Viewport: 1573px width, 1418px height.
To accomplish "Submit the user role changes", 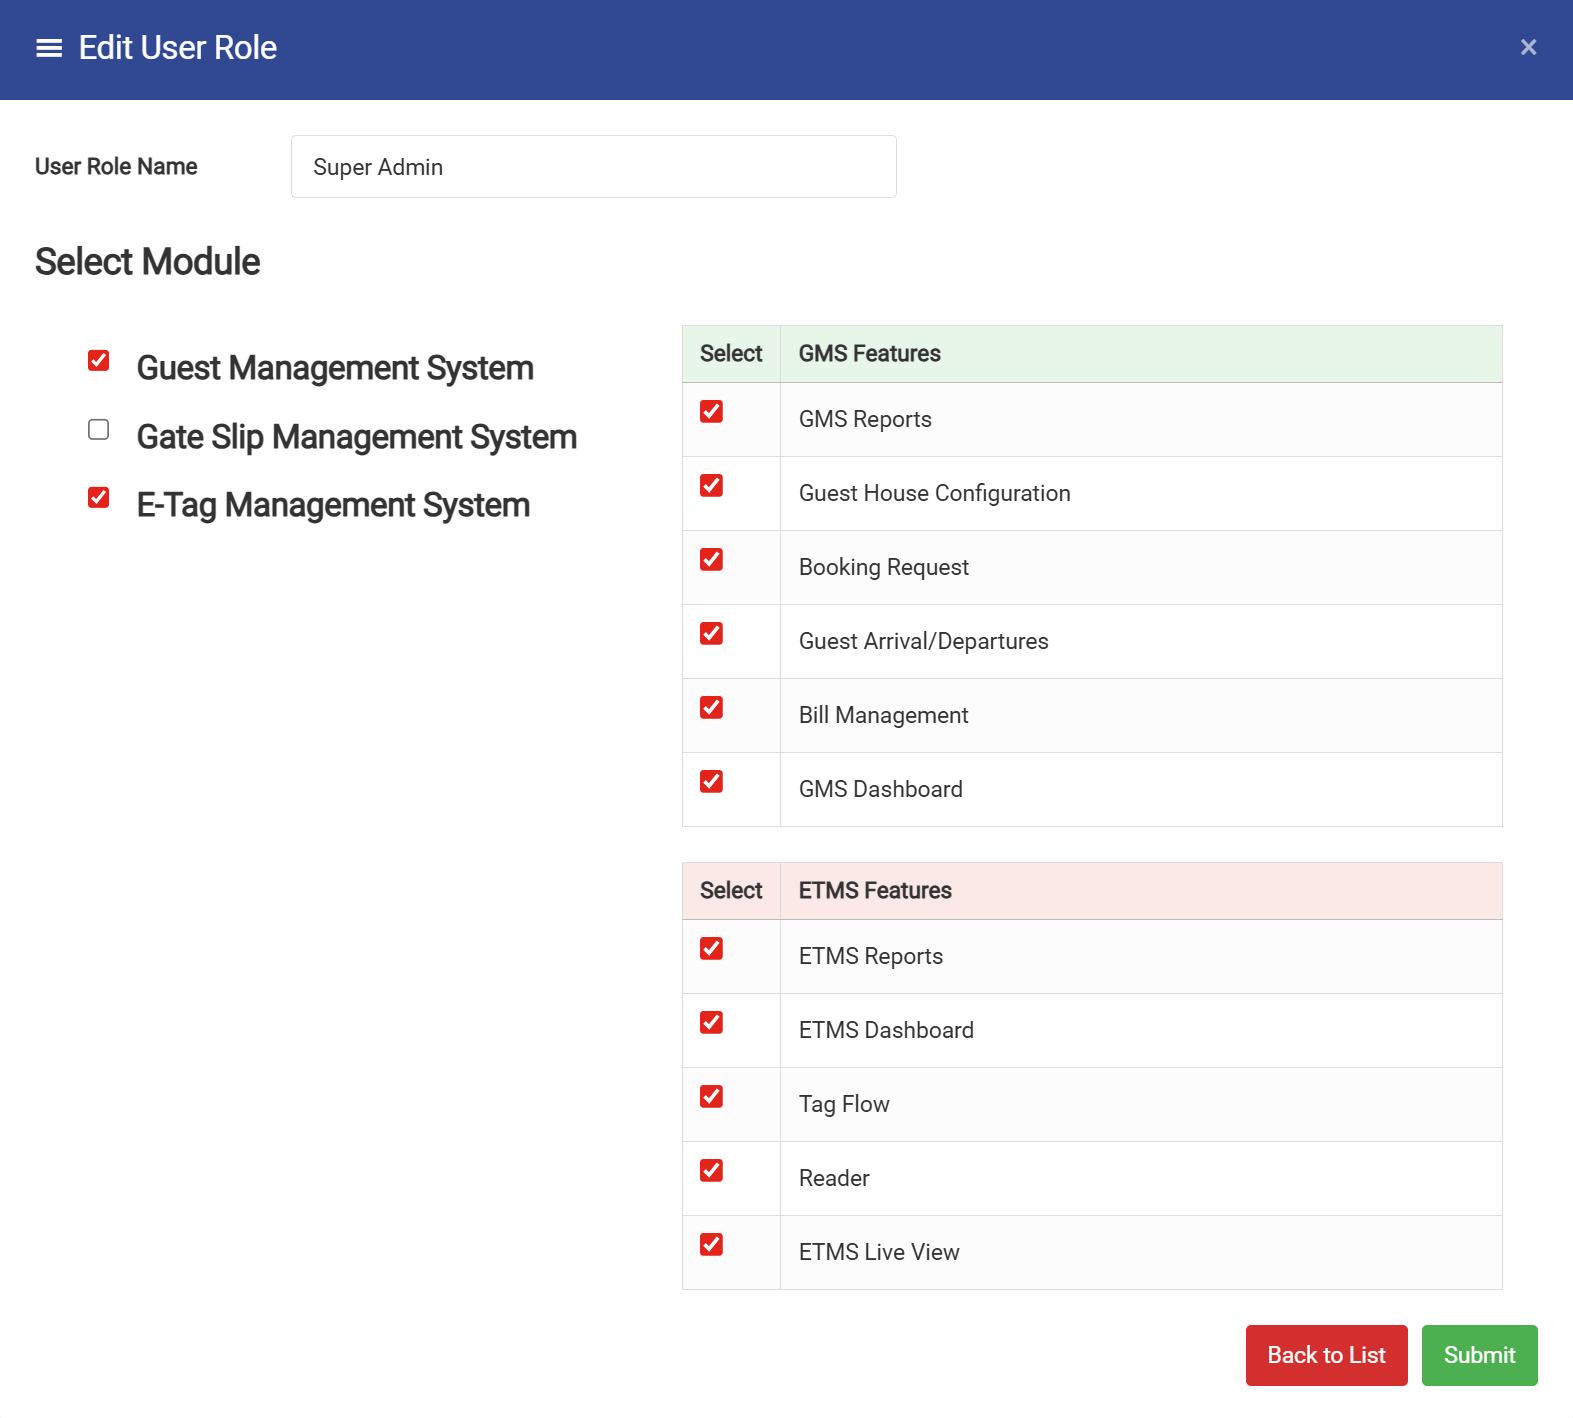I will tap(1479, 1355).
